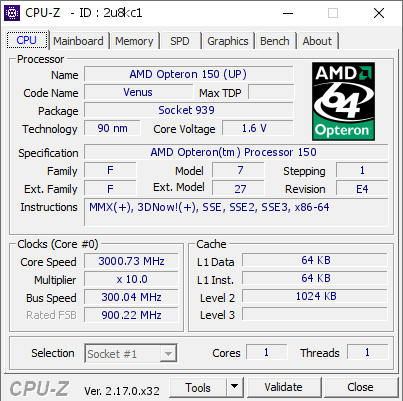Click the Technology value 90 nm
The height and width of the screenshot is (401, 403).
[112, 128]
